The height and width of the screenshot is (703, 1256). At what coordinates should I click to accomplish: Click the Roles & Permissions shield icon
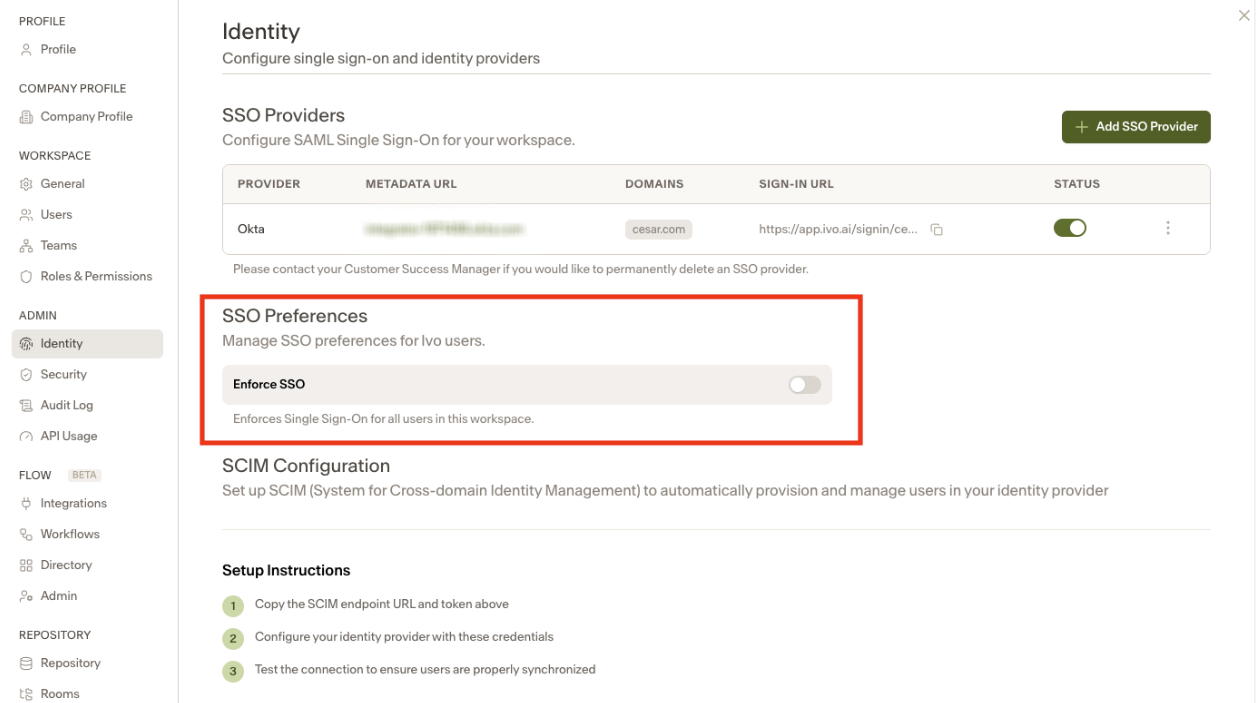point(26,277)
